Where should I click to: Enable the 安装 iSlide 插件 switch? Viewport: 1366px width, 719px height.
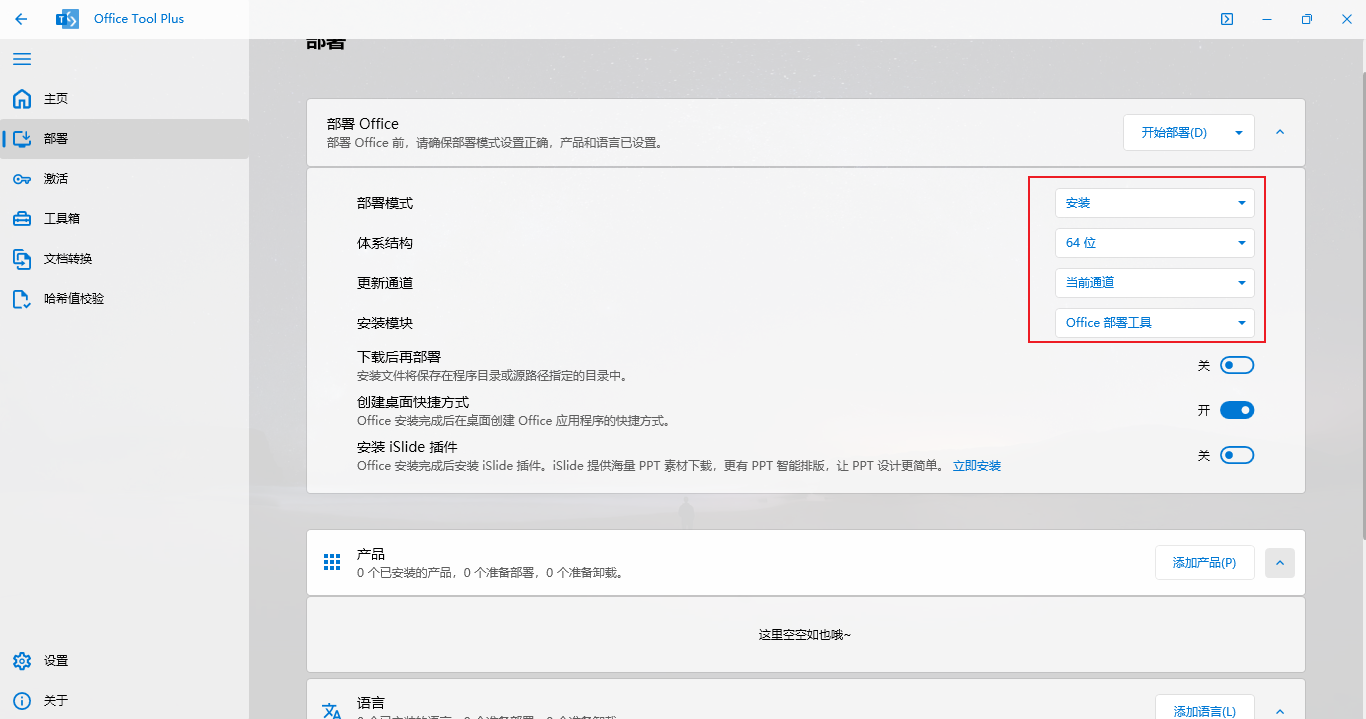(1236, 456)
